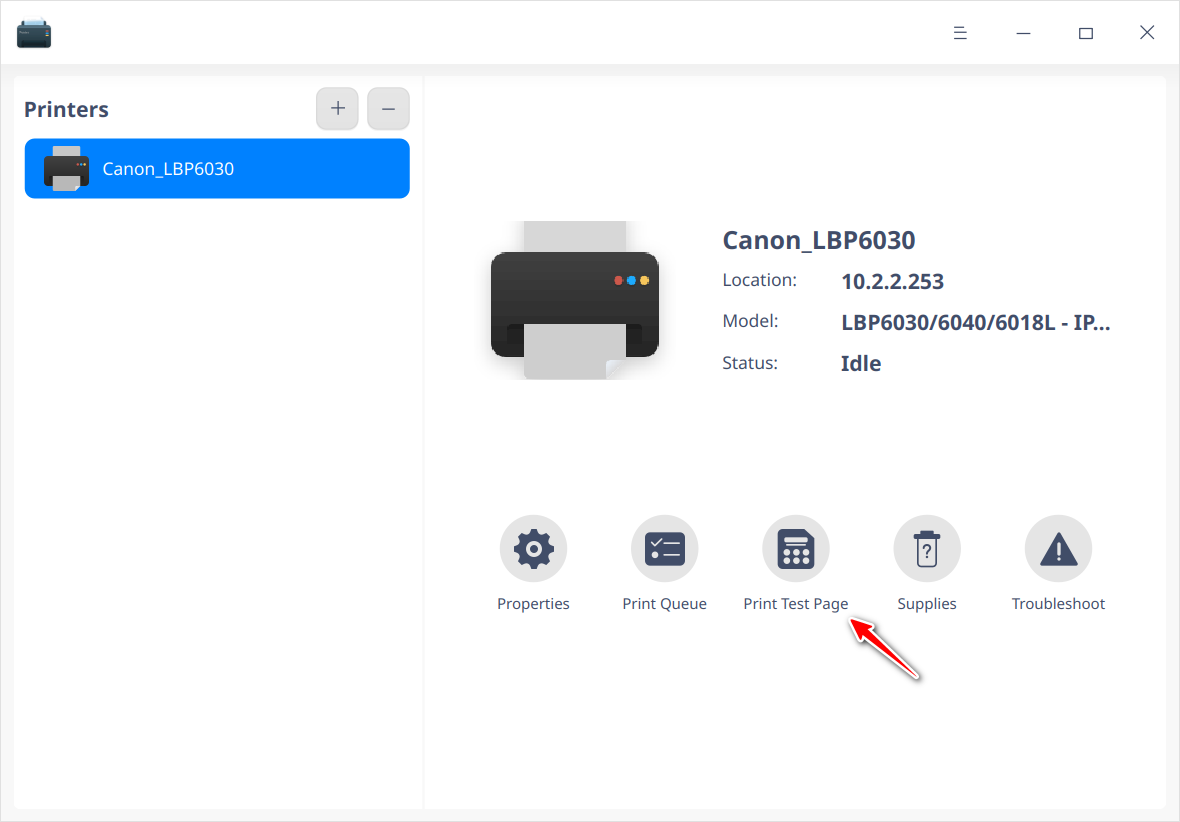1180x822 pixels.
Task: Click the Idle status value
Action: pyautogui.click(x=861, y=364)
